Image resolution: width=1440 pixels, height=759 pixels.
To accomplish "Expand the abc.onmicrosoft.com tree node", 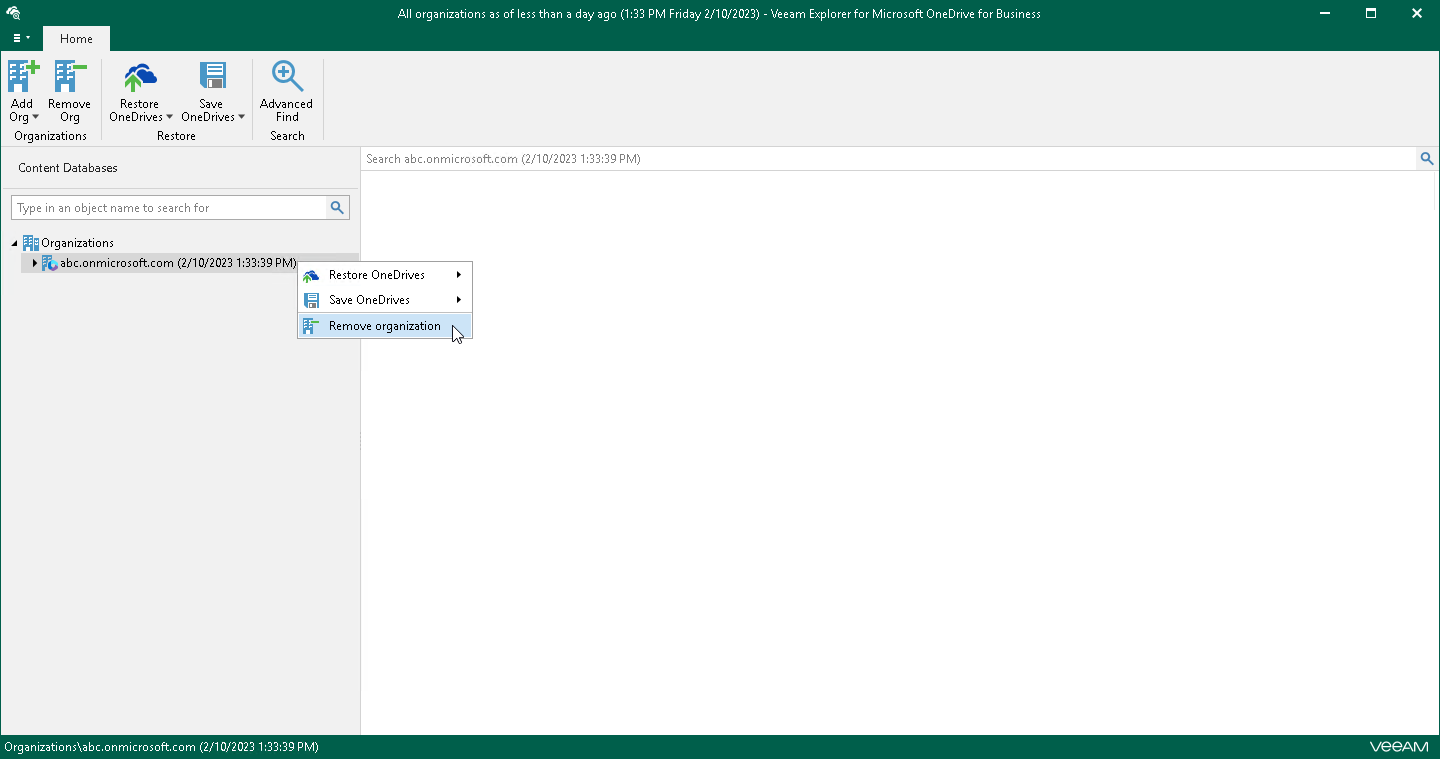I will 35,263.
